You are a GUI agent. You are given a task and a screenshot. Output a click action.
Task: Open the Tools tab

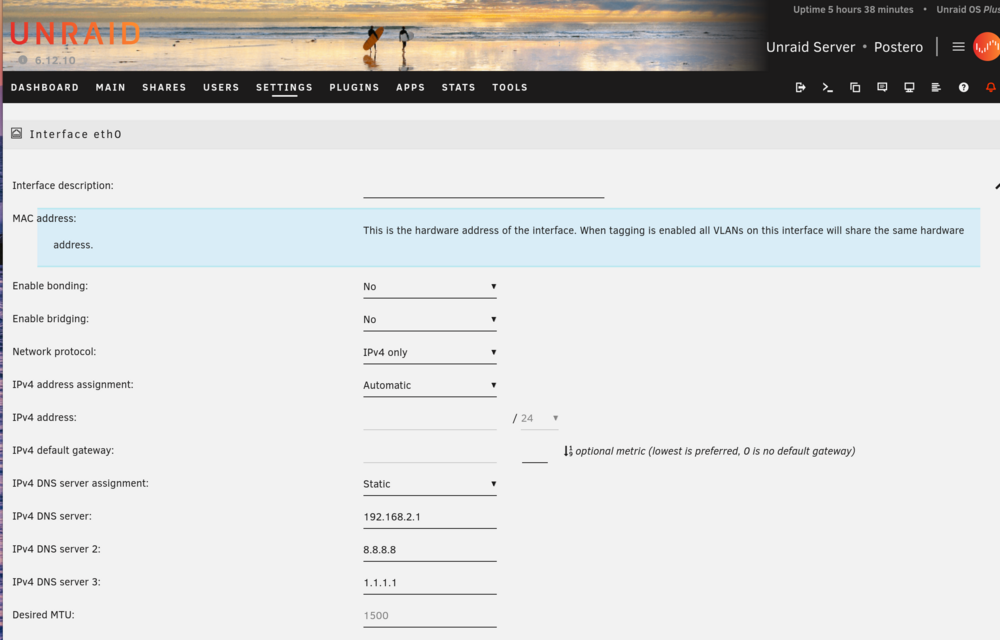point(510,87)
